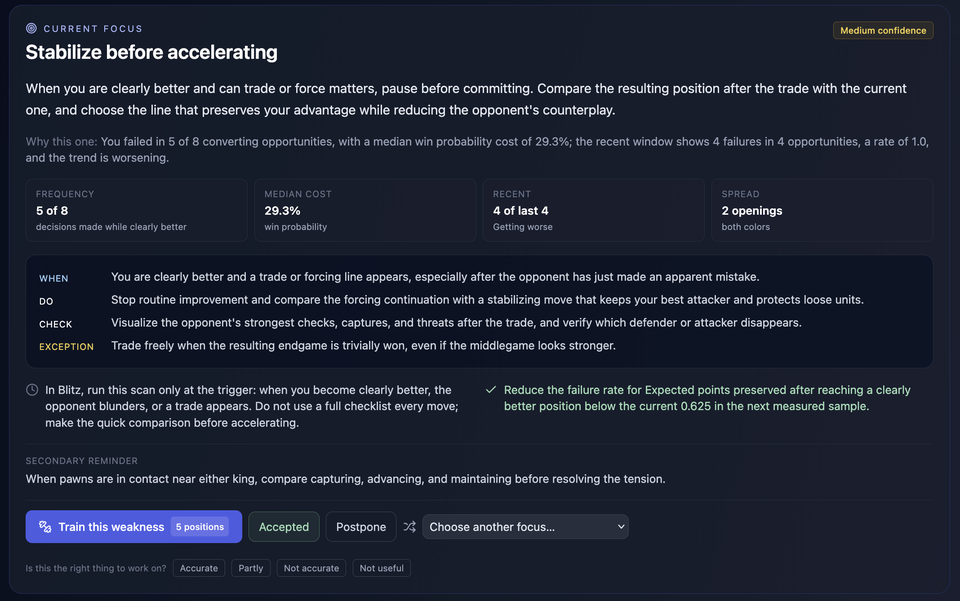The height and width of the screenshot is (601, 960).
Task: Toggle the Accepted status button
Action: coord(283,526)
